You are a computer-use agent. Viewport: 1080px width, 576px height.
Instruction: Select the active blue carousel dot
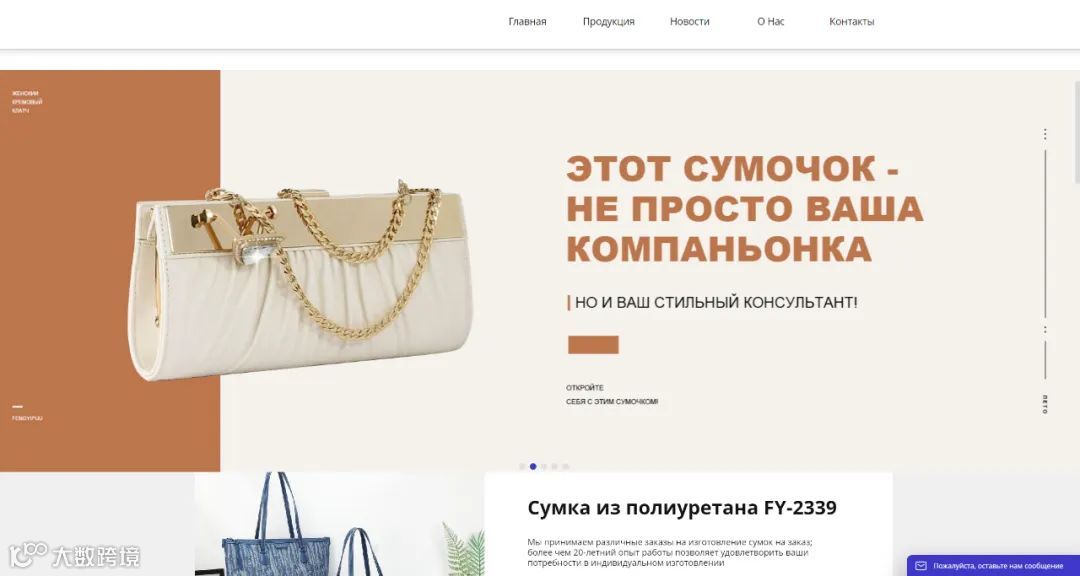(533, 466)
